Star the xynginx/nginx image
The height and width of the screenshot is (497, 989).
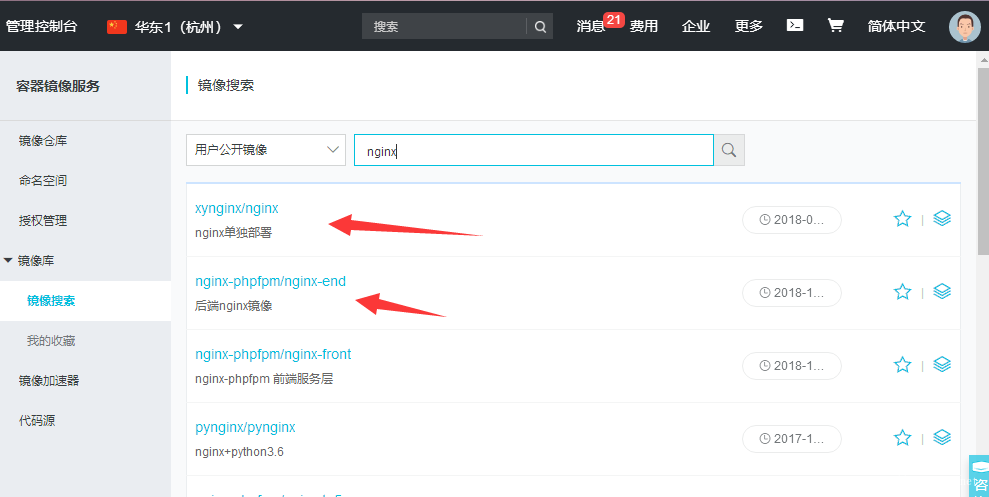[903, 219]
